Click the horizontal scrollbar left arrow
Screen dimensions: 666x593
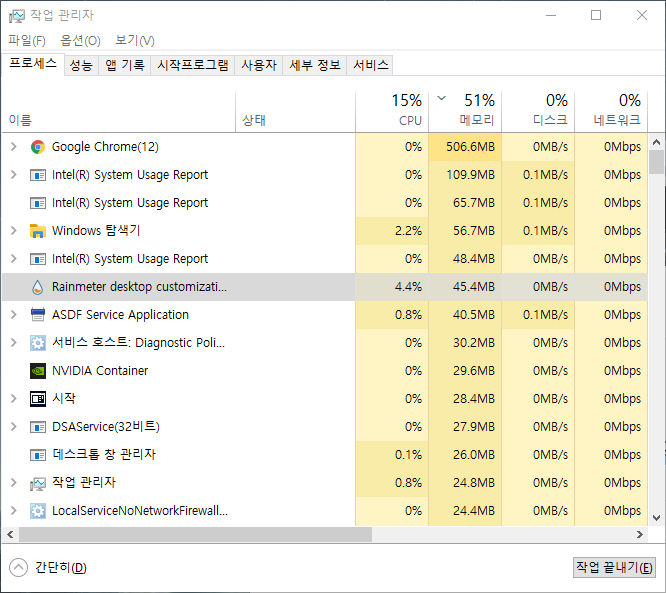[x=10, y=535]
